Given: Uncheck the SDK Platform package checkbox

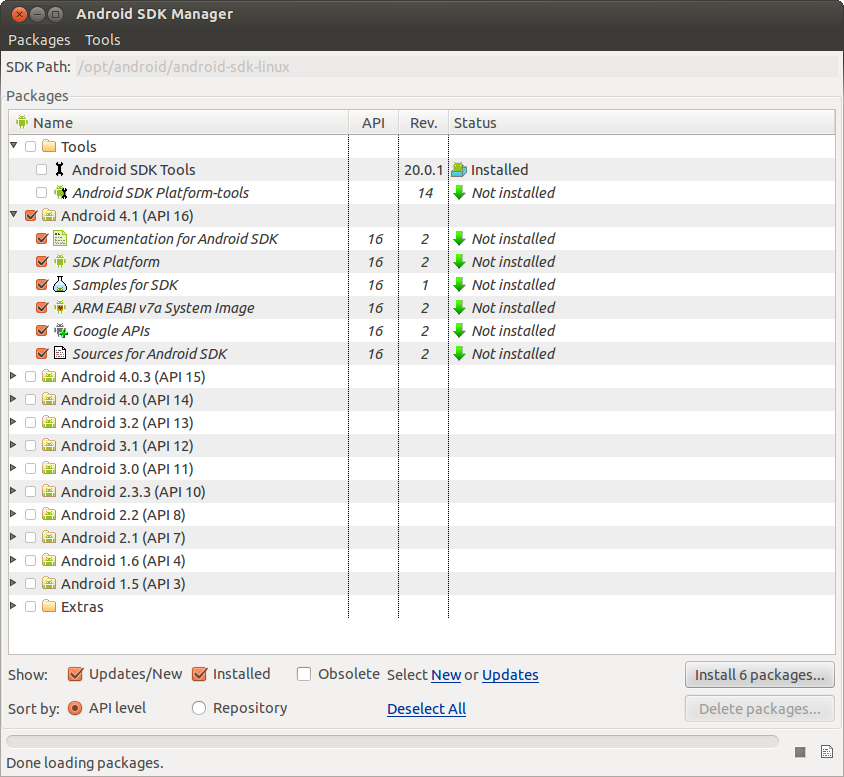Looking at the screenshot, I should (x=42, y=262).
